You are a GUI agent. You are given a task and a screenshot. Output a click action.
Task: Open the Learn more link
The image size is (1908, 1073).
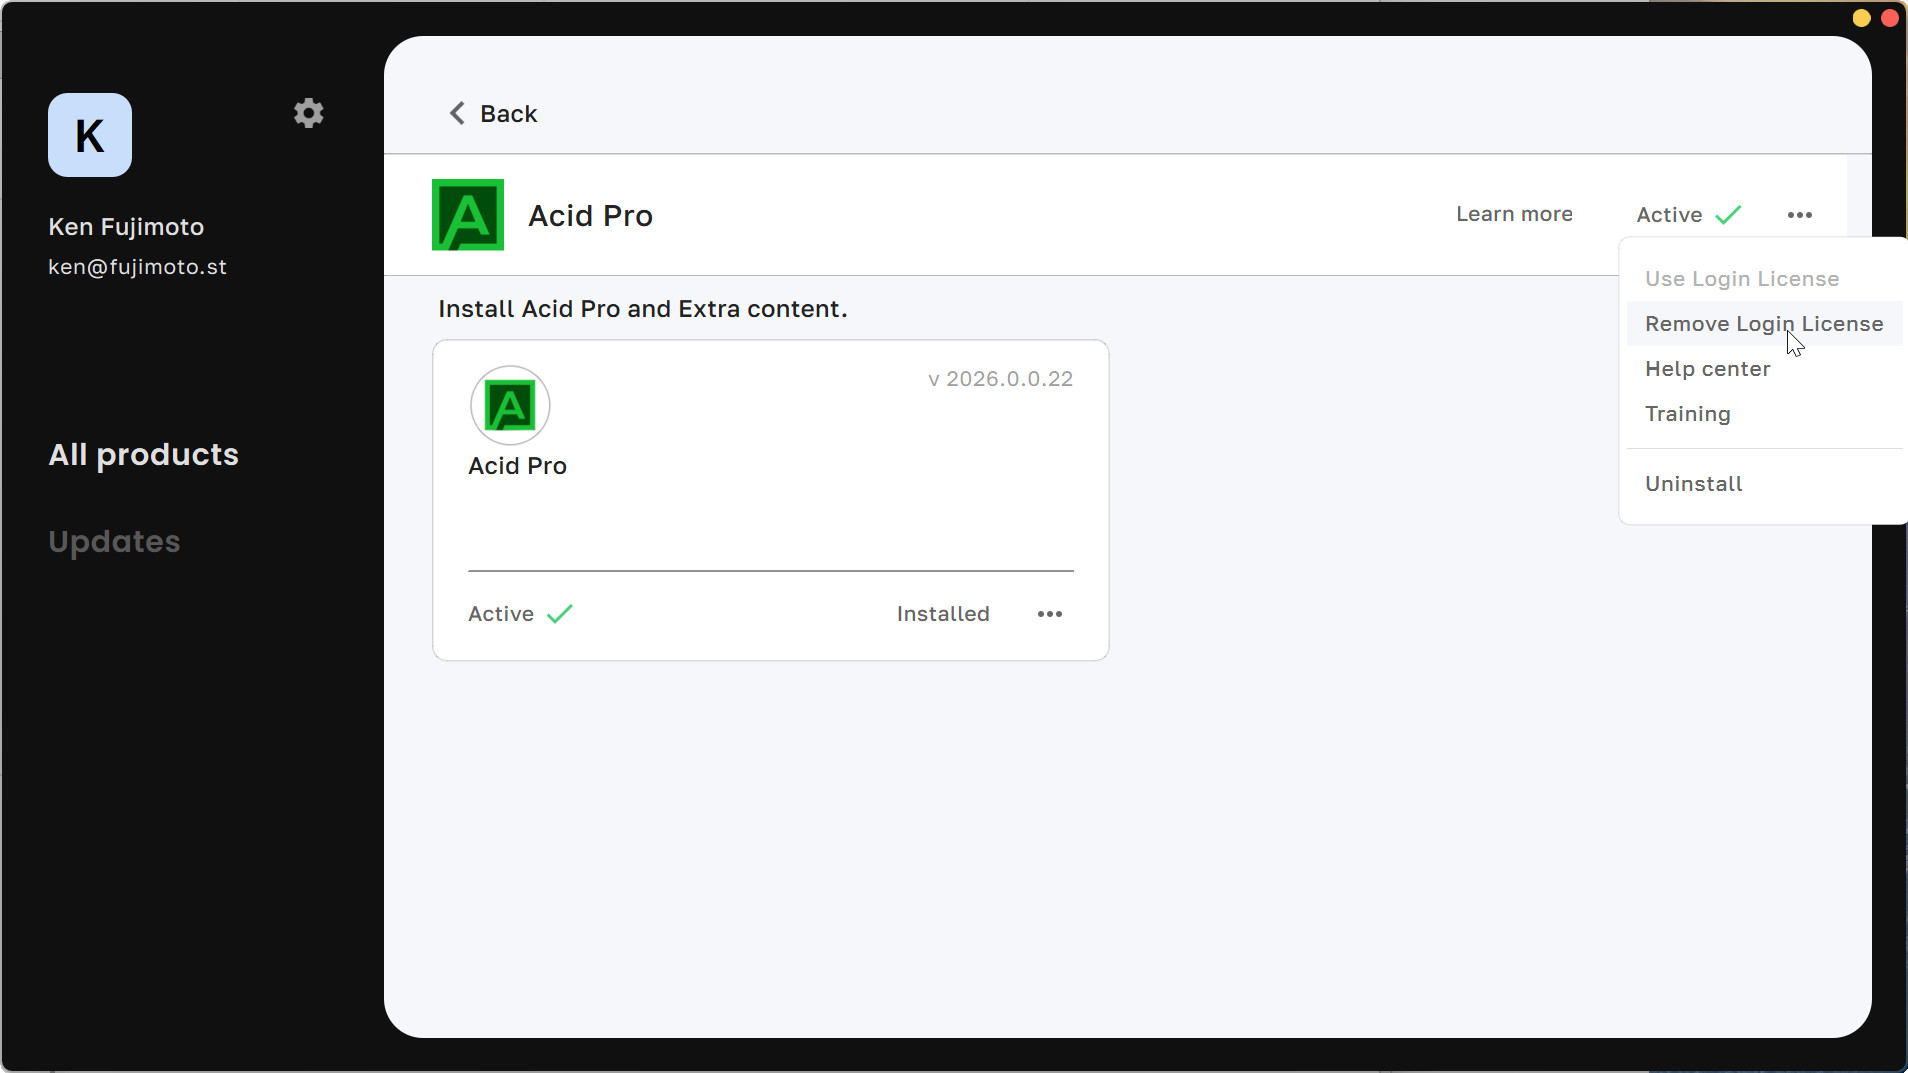tap(1514, 214)
